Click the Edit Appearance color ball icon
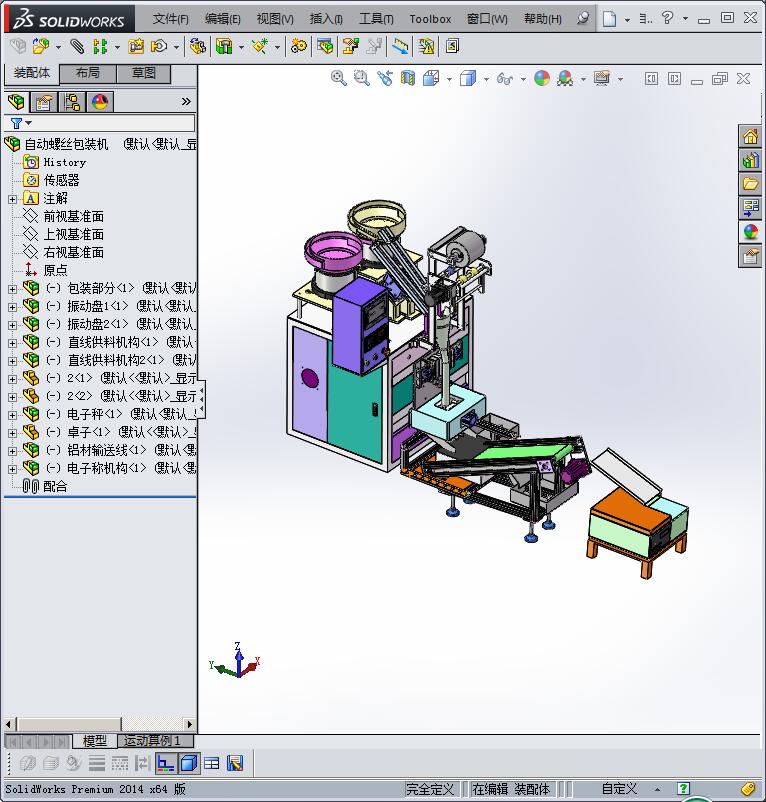Image resolution: width=766 pixels, height=802 pixels. click(542, 78)
